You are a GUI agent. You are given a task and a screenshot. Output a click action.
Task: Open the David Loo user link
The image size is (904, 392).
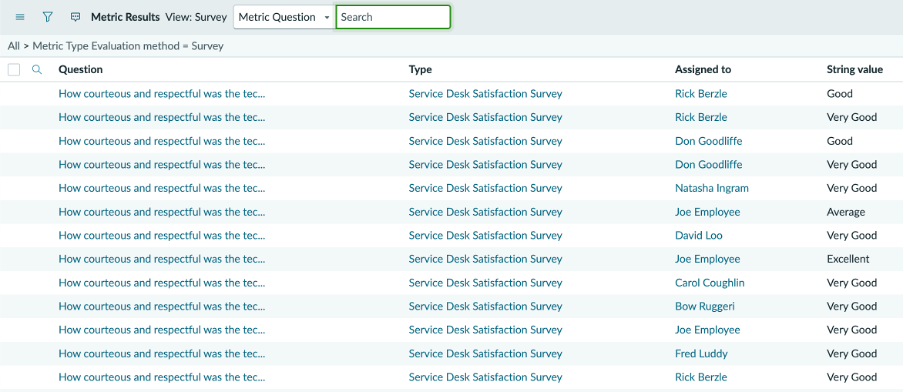(699, 235)
